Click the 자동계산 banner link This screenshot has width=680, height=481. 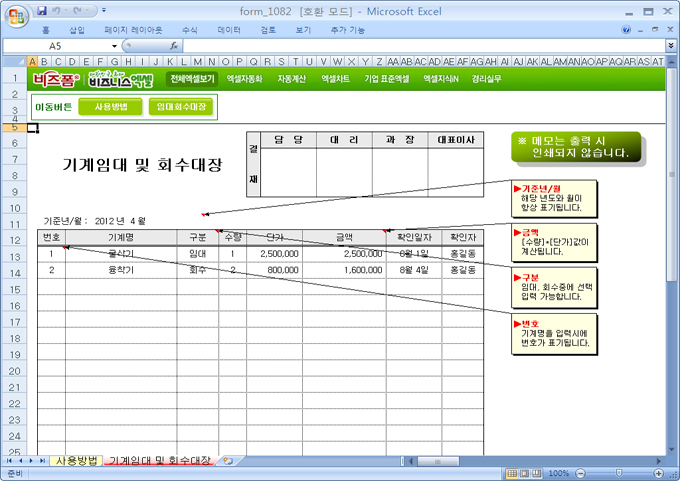coord(291,79)
